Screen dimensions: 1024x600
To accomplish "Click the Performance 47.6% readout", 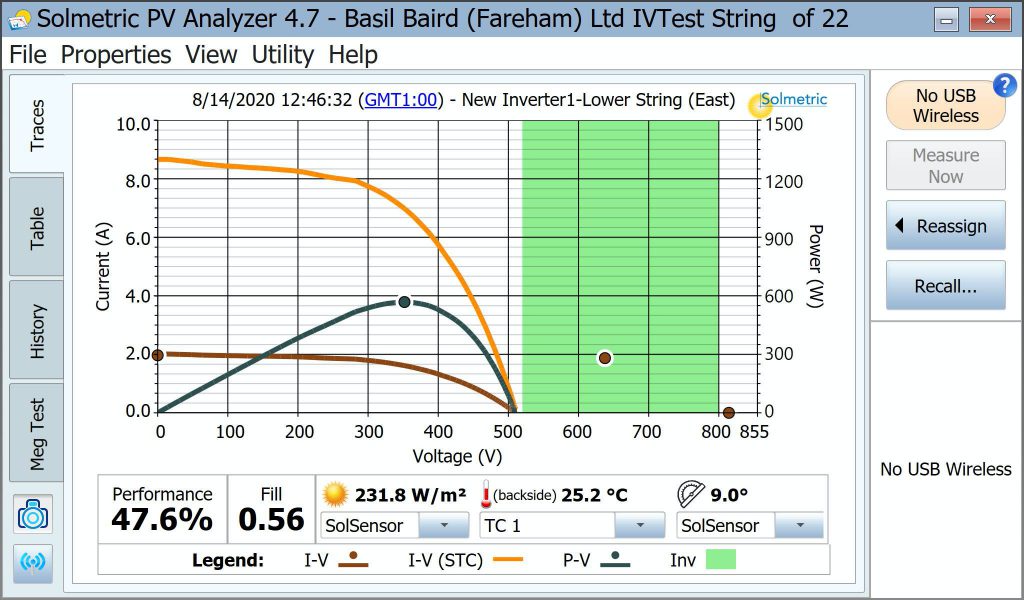I will click(x=162, y=510).
